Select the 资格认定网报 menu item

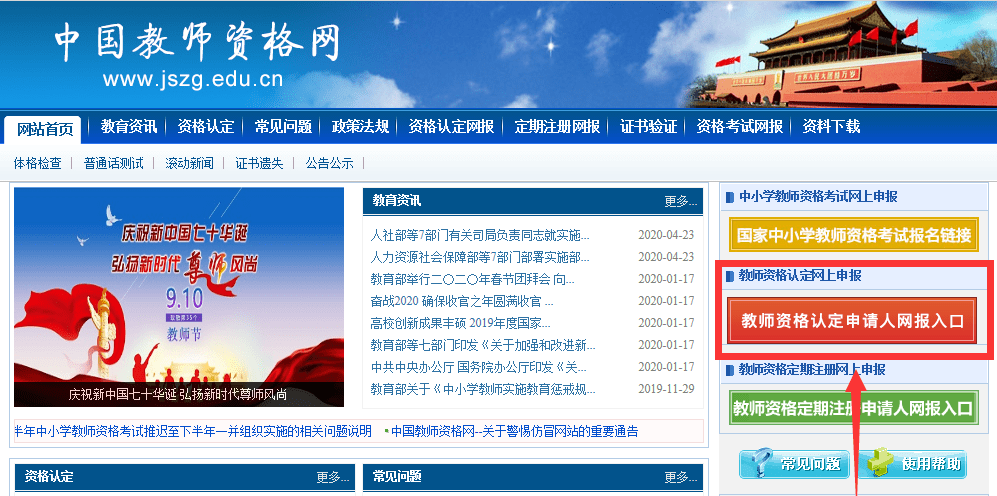pyautogui.click(x=451, y=127)
